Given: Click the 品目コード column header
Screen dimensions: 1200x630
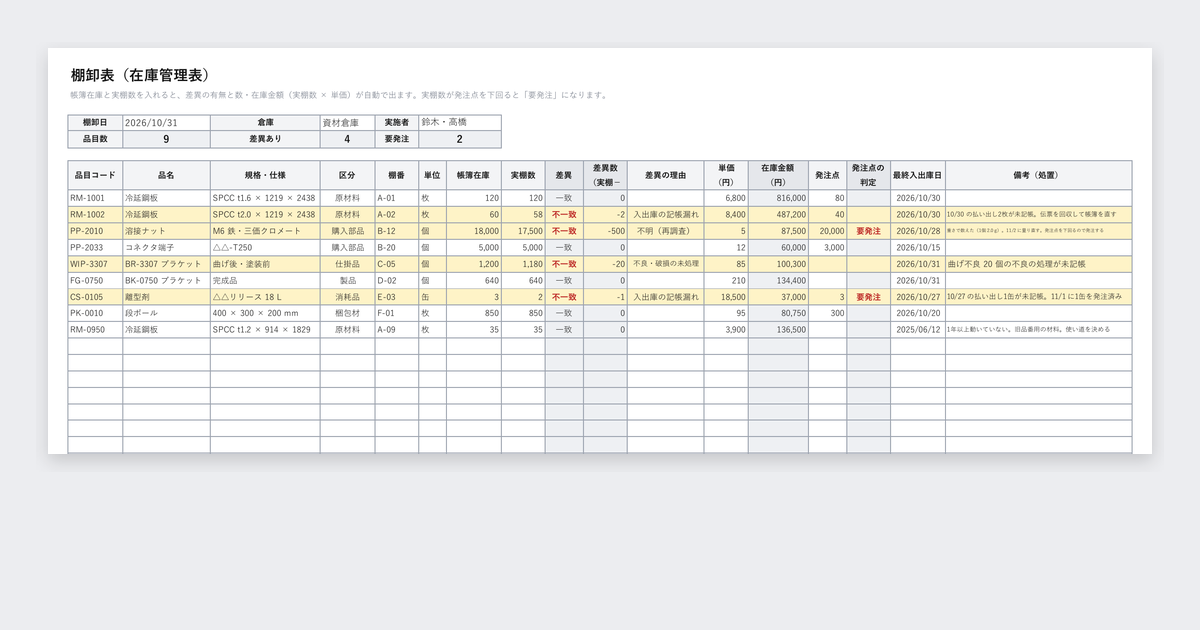Looking at the screenshot, I should point(95,175).
